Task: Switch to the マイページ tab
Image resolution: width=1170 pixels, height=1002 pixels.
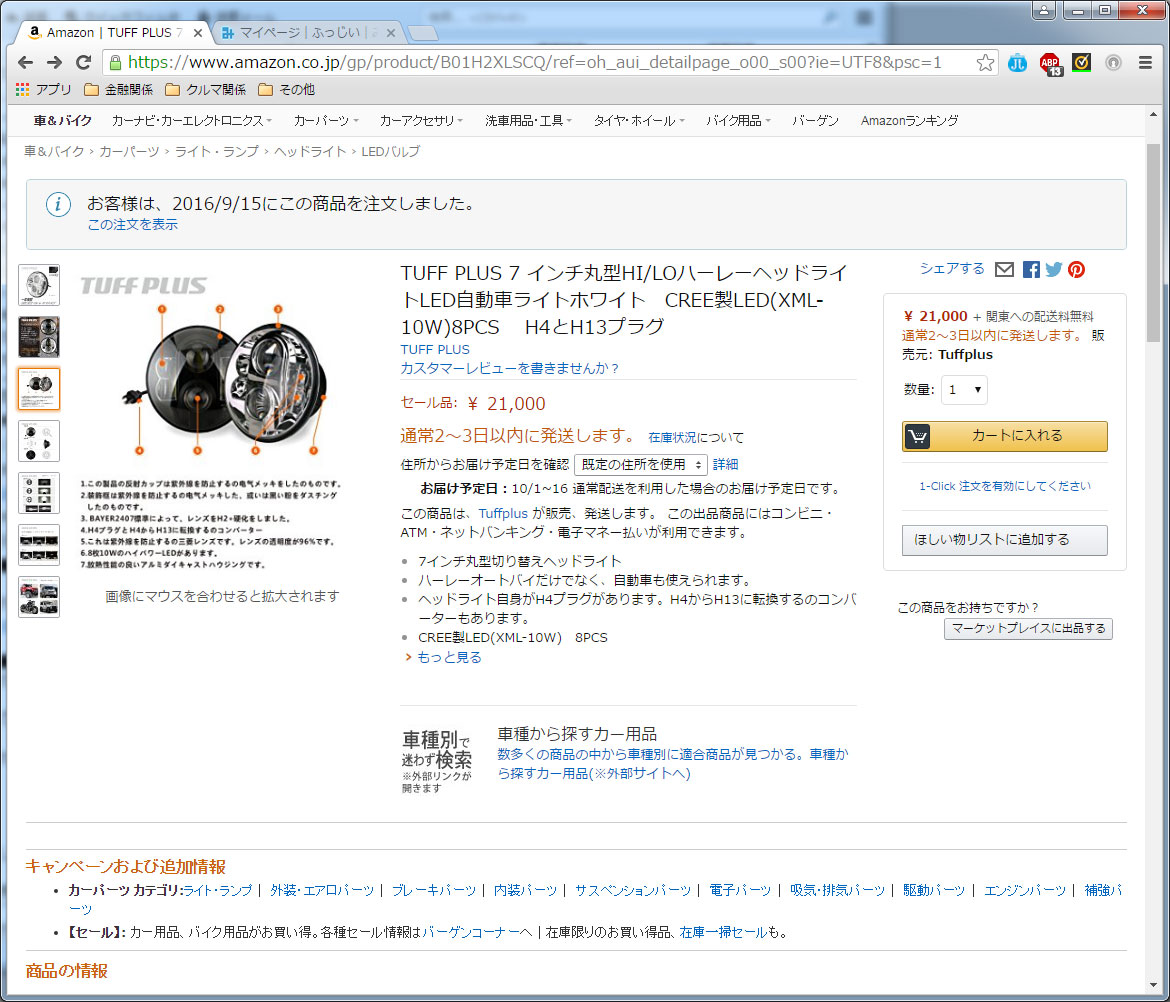Action: click(307, 33)
